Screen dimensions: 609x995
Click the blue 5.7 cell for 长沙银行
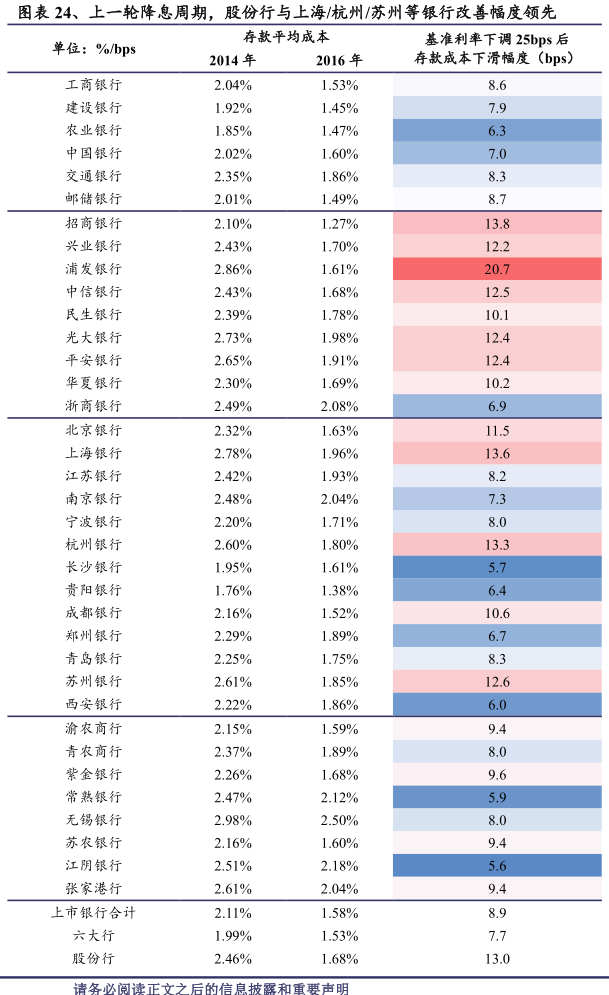tap(497, 567)
